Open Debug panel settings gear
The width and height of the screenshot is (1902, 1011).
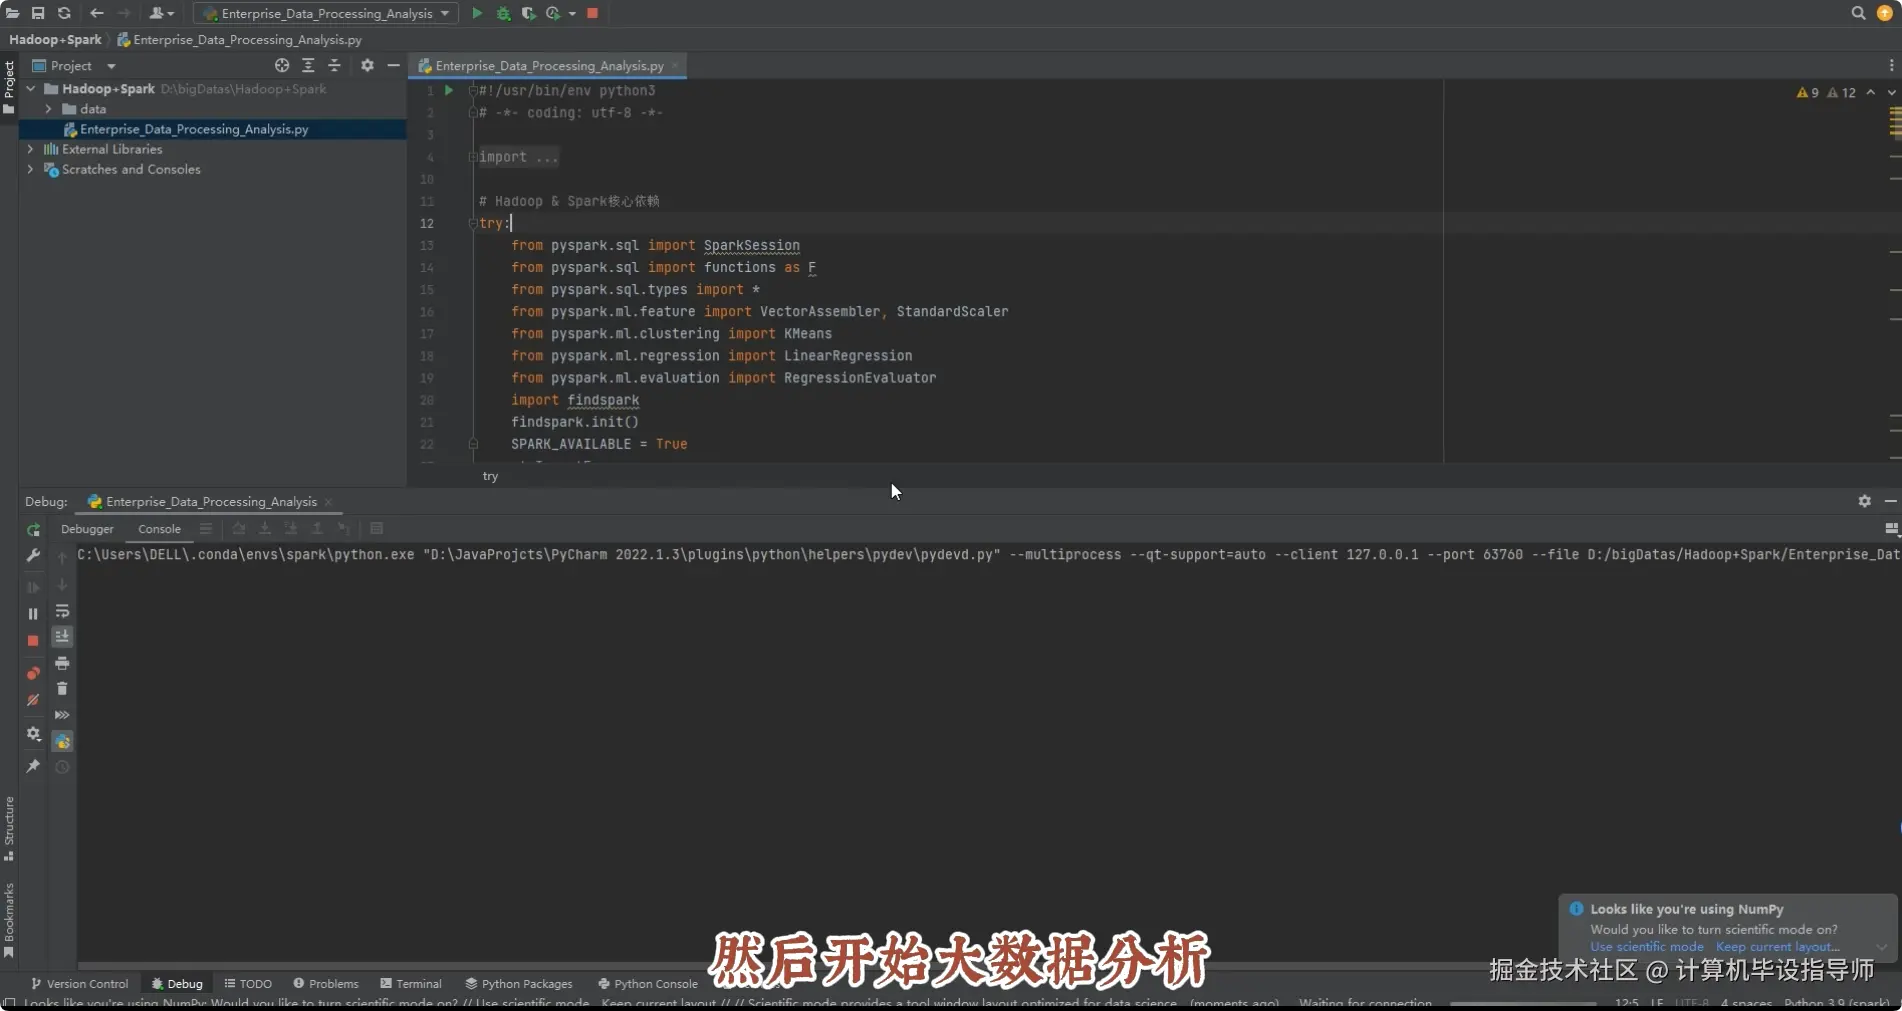[x=1864, y=501]
